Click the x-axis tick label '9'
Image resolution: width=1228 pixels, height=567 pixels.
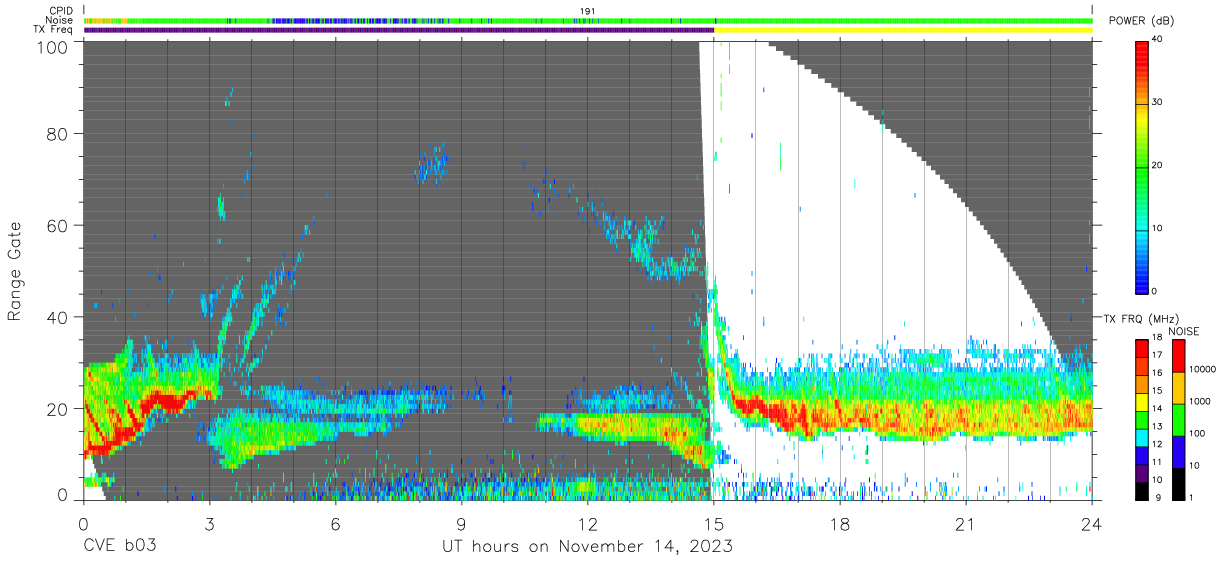(x=462, y=523)
